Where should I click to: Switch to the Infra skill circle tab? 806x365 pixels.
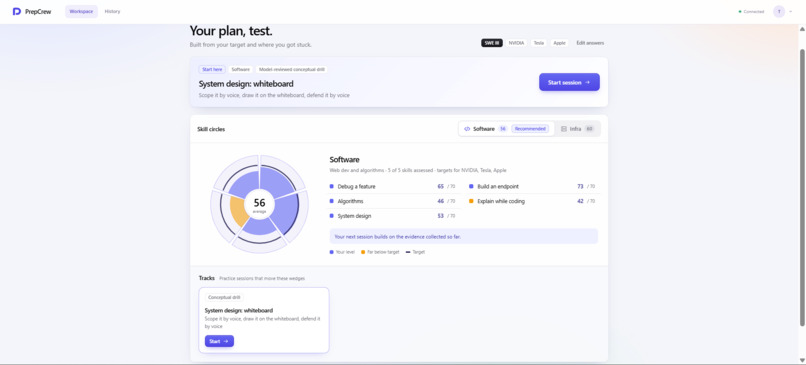point(577,129)
